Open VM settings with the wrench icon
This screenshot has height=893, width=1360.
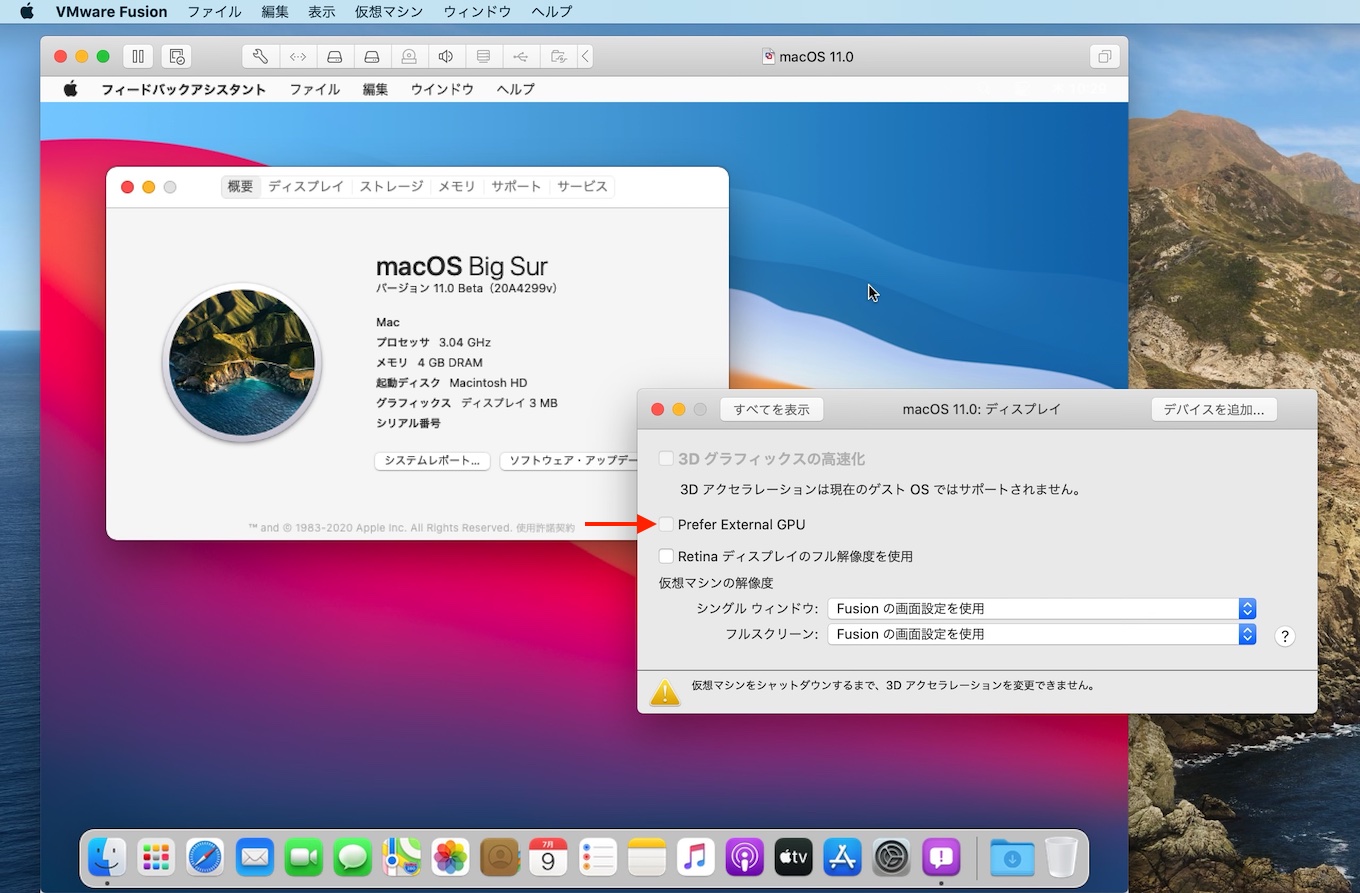click(260, 57)
